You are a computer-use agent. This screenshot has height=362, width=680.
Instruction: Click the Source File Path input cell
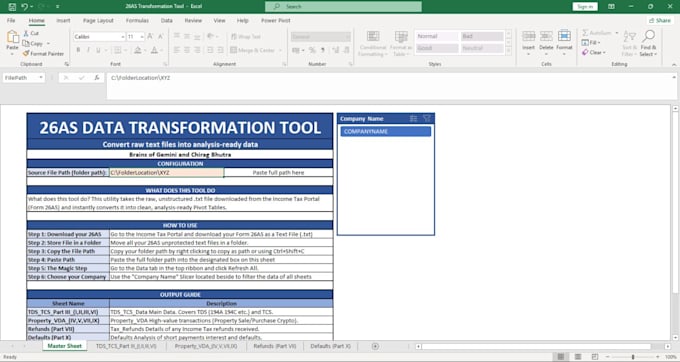click(x=167, y=173)
